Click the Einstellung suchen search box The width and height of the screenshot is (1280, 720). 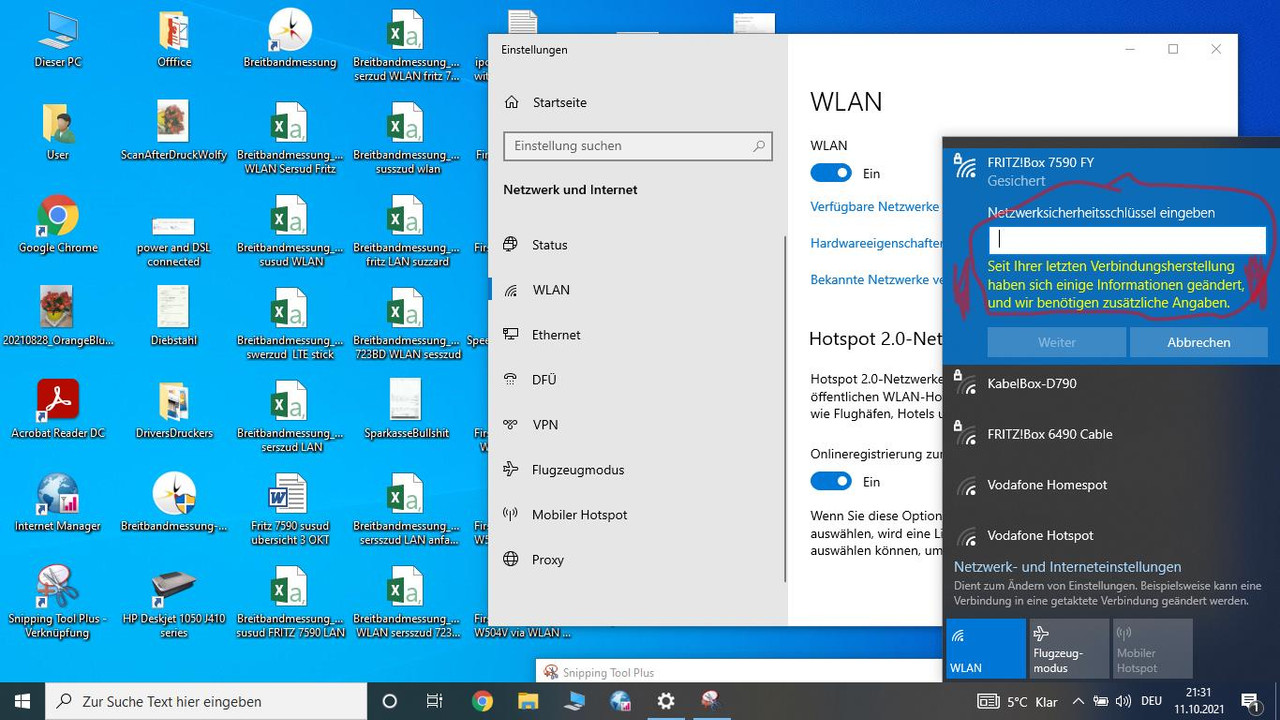click(x=638, y=145)
